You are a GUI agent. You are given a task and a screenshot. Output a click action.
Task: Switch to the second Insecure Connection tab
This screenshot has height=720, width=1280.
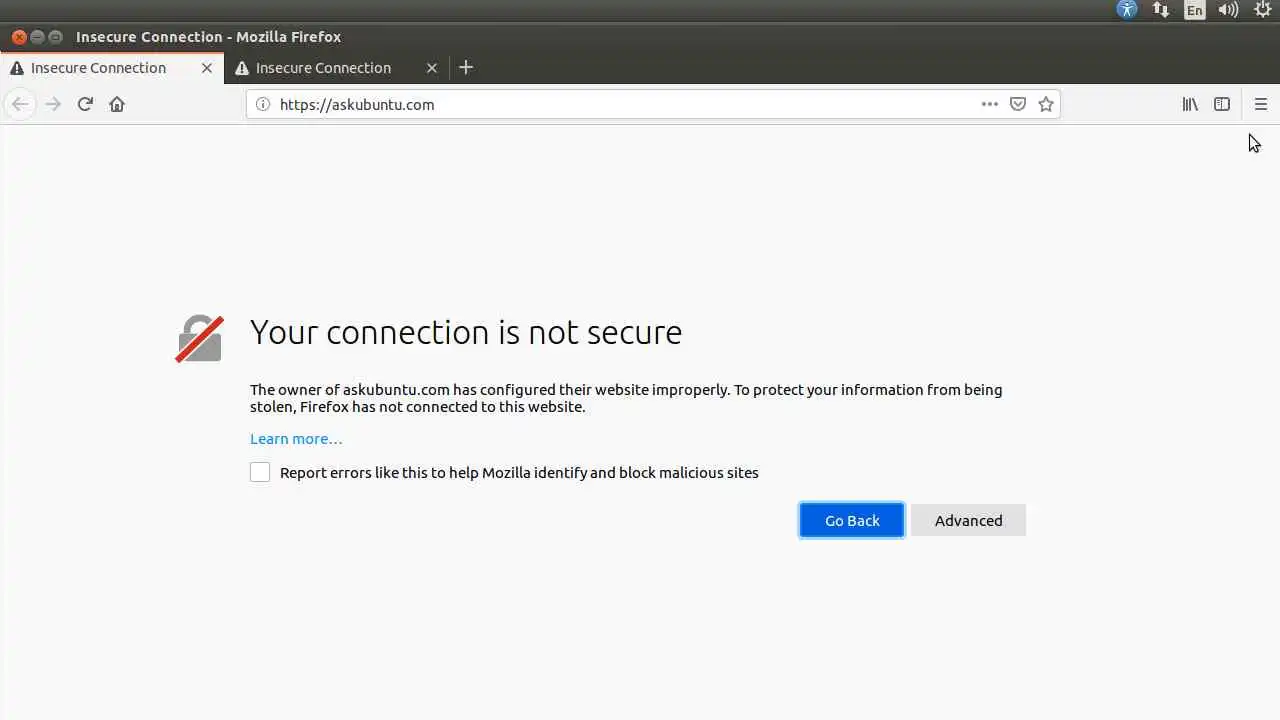[x=323, y=68]
